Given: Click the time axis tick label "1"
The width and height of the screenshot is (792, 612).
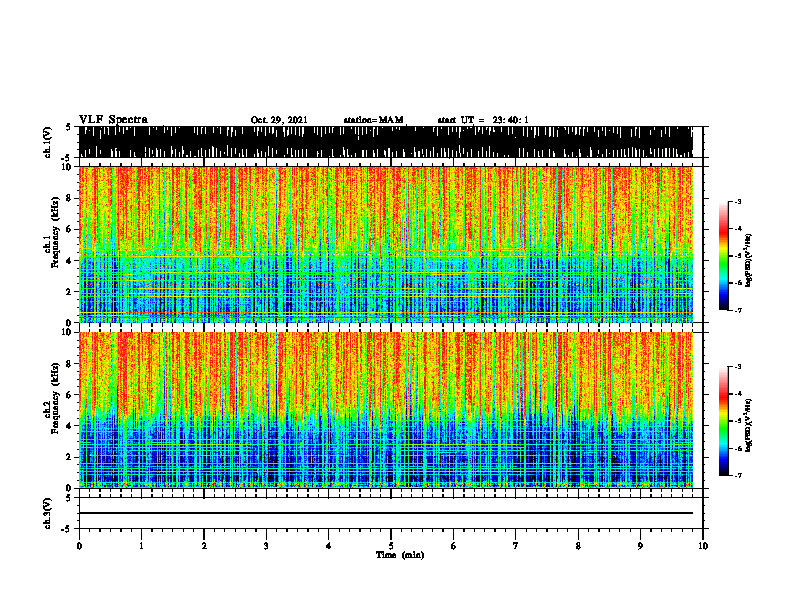Looking at the screenshot, I should tap(141, 546).
